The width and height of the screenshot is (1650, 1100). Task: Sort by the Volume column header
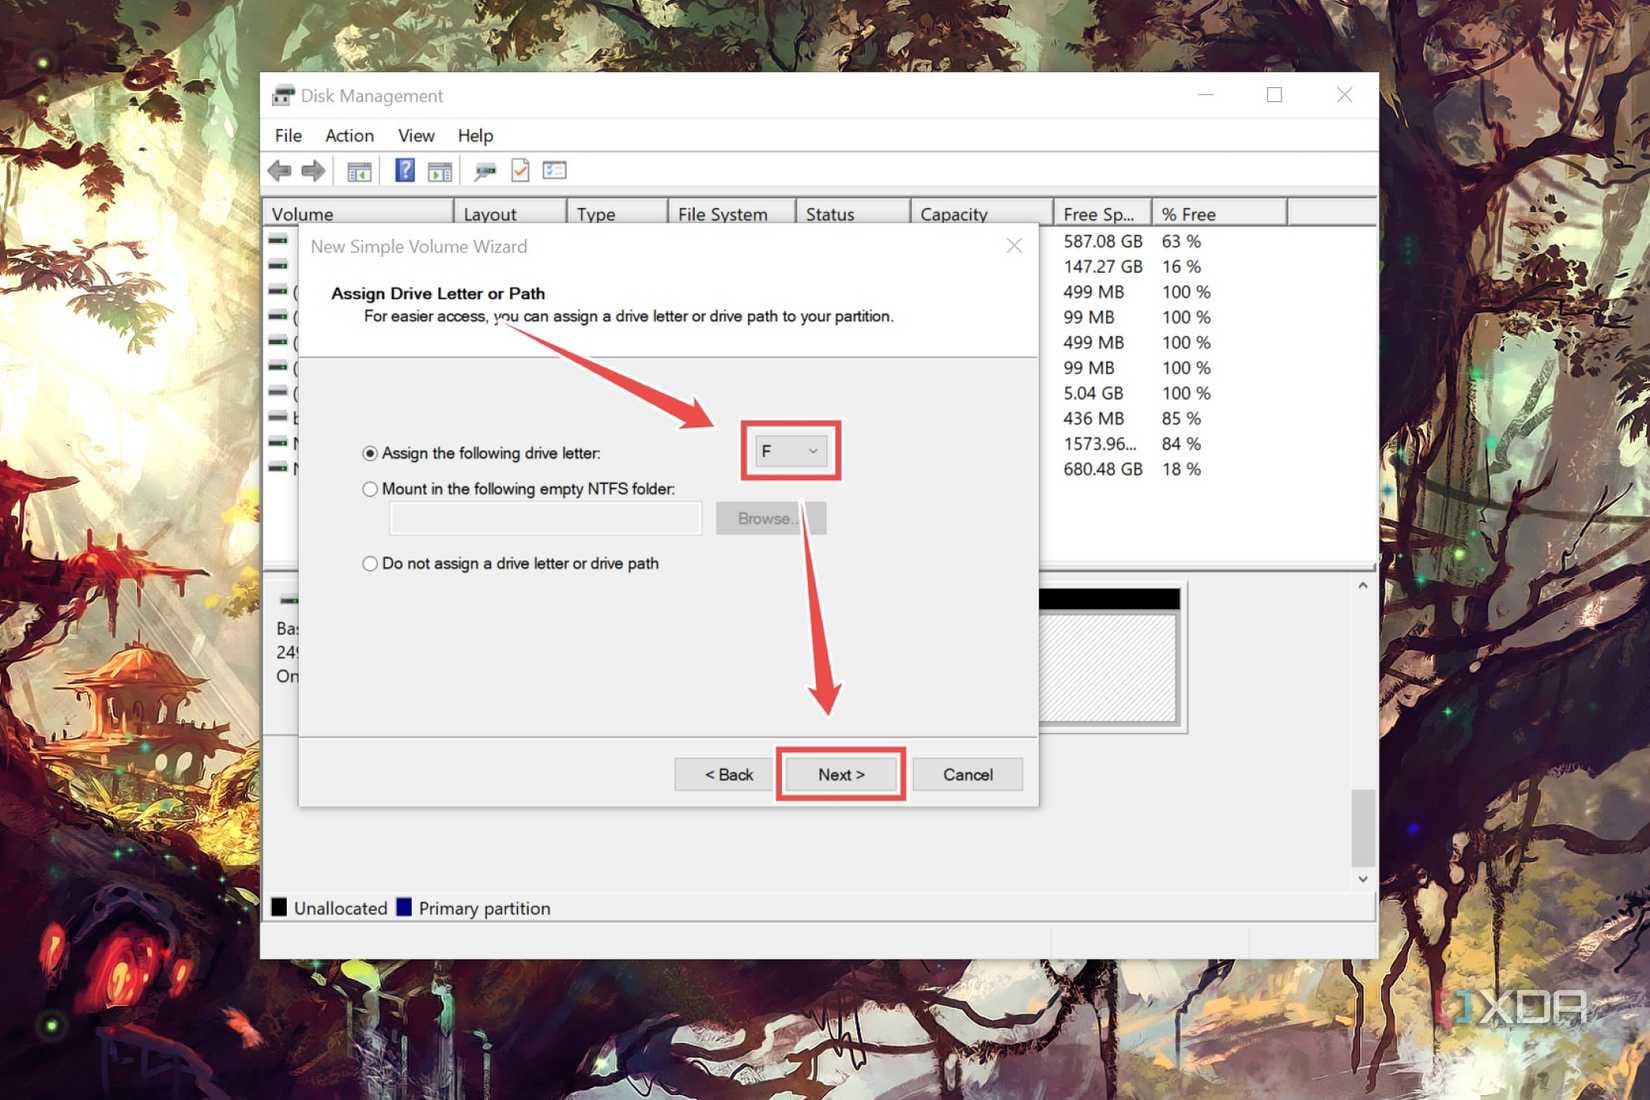click(358, 213)
